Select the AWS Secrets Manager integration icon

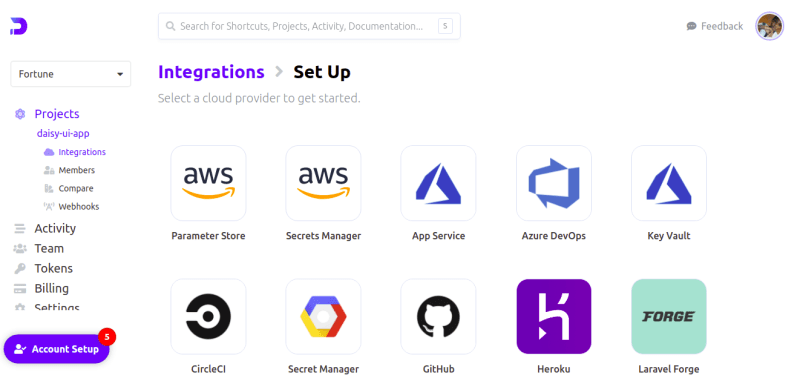(323, 183)
